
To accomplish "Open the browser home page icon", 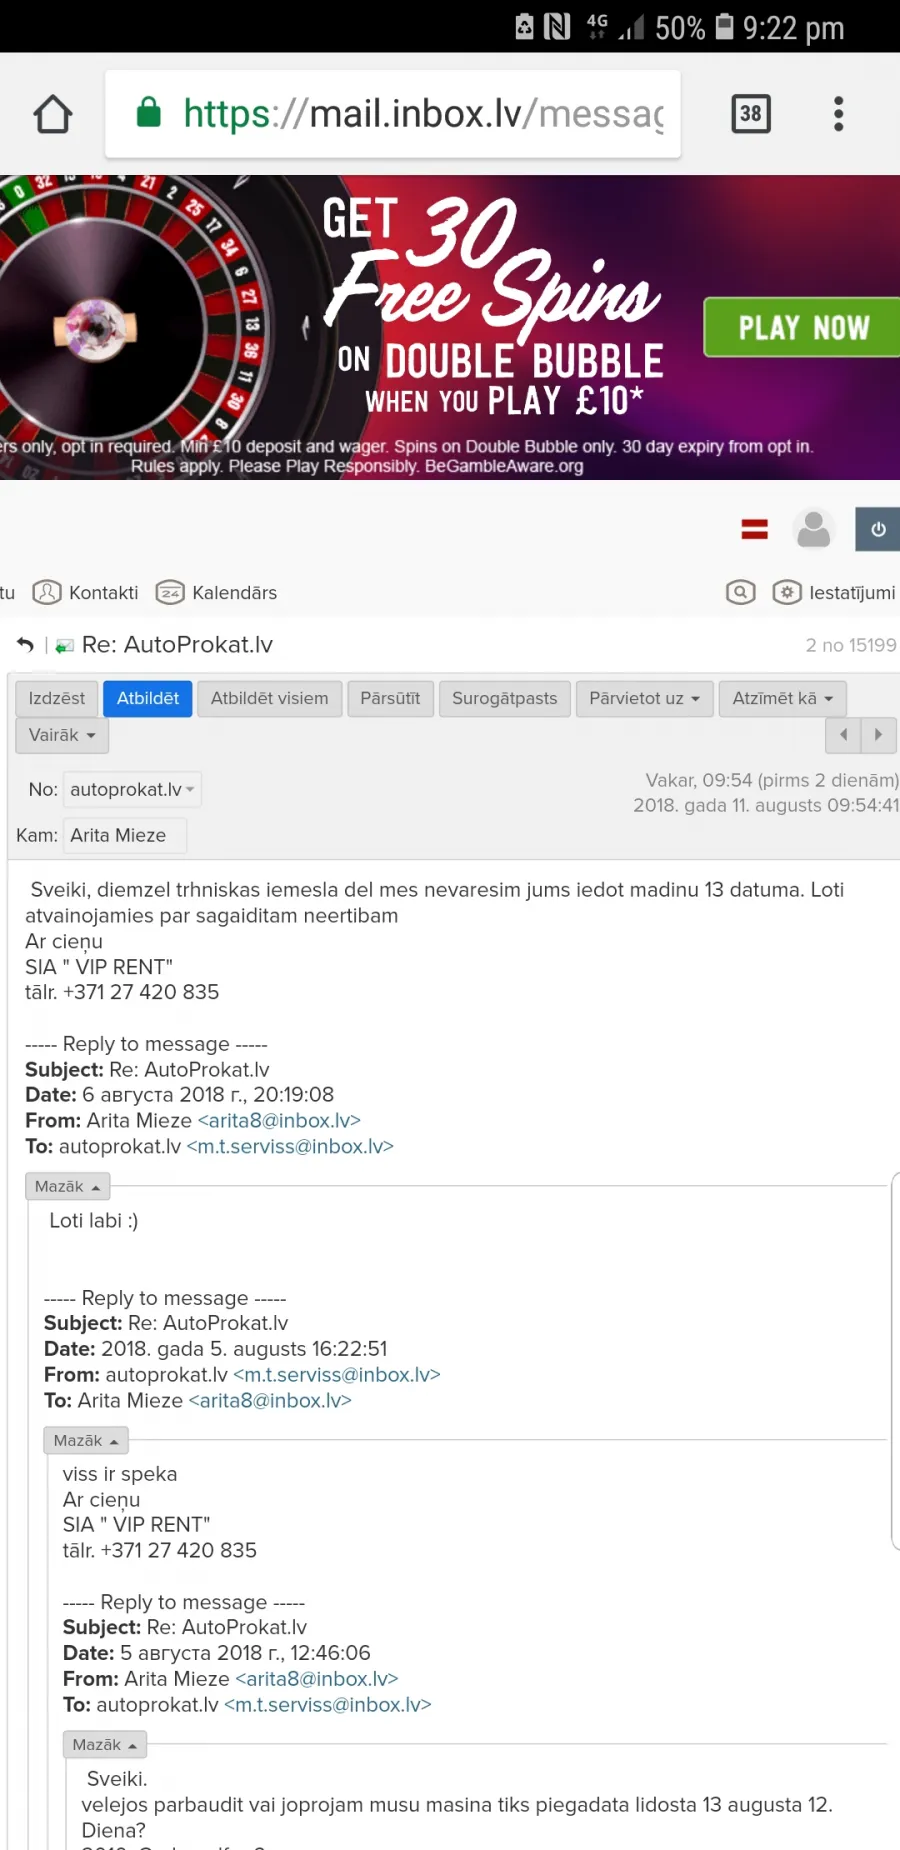I will point(53,114).
